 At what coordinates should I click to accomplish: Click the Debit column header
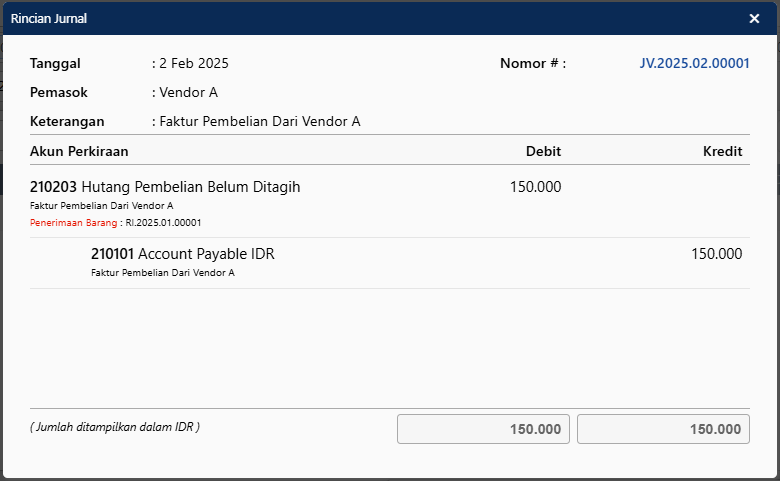(543, 151)
